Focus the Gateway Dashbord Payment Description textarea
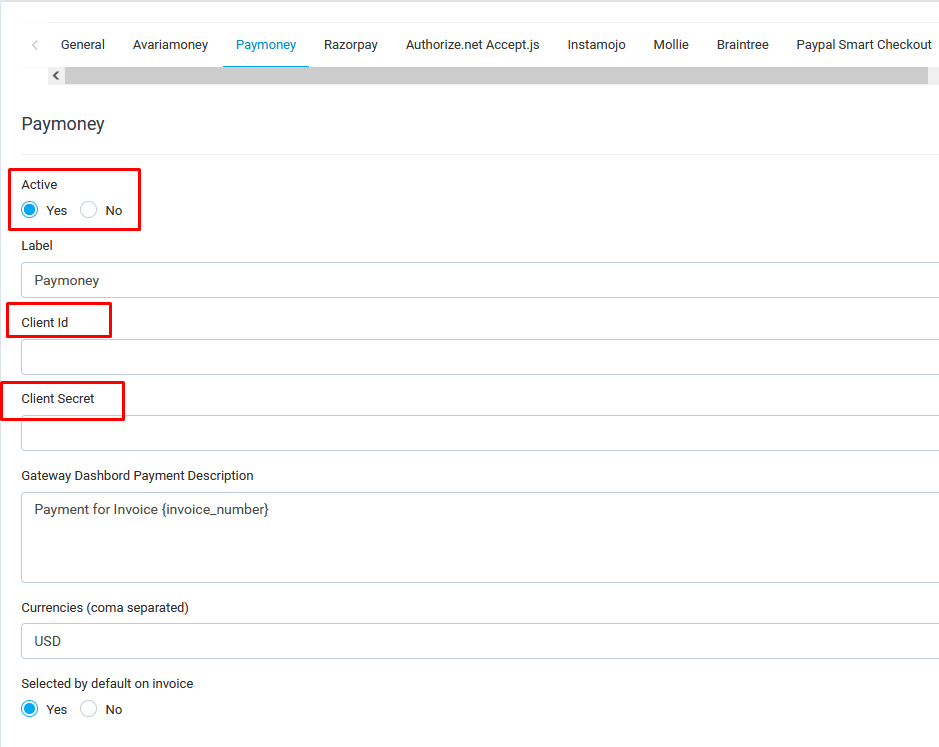This screenshot has height=747, width=939. coord(480,537)
